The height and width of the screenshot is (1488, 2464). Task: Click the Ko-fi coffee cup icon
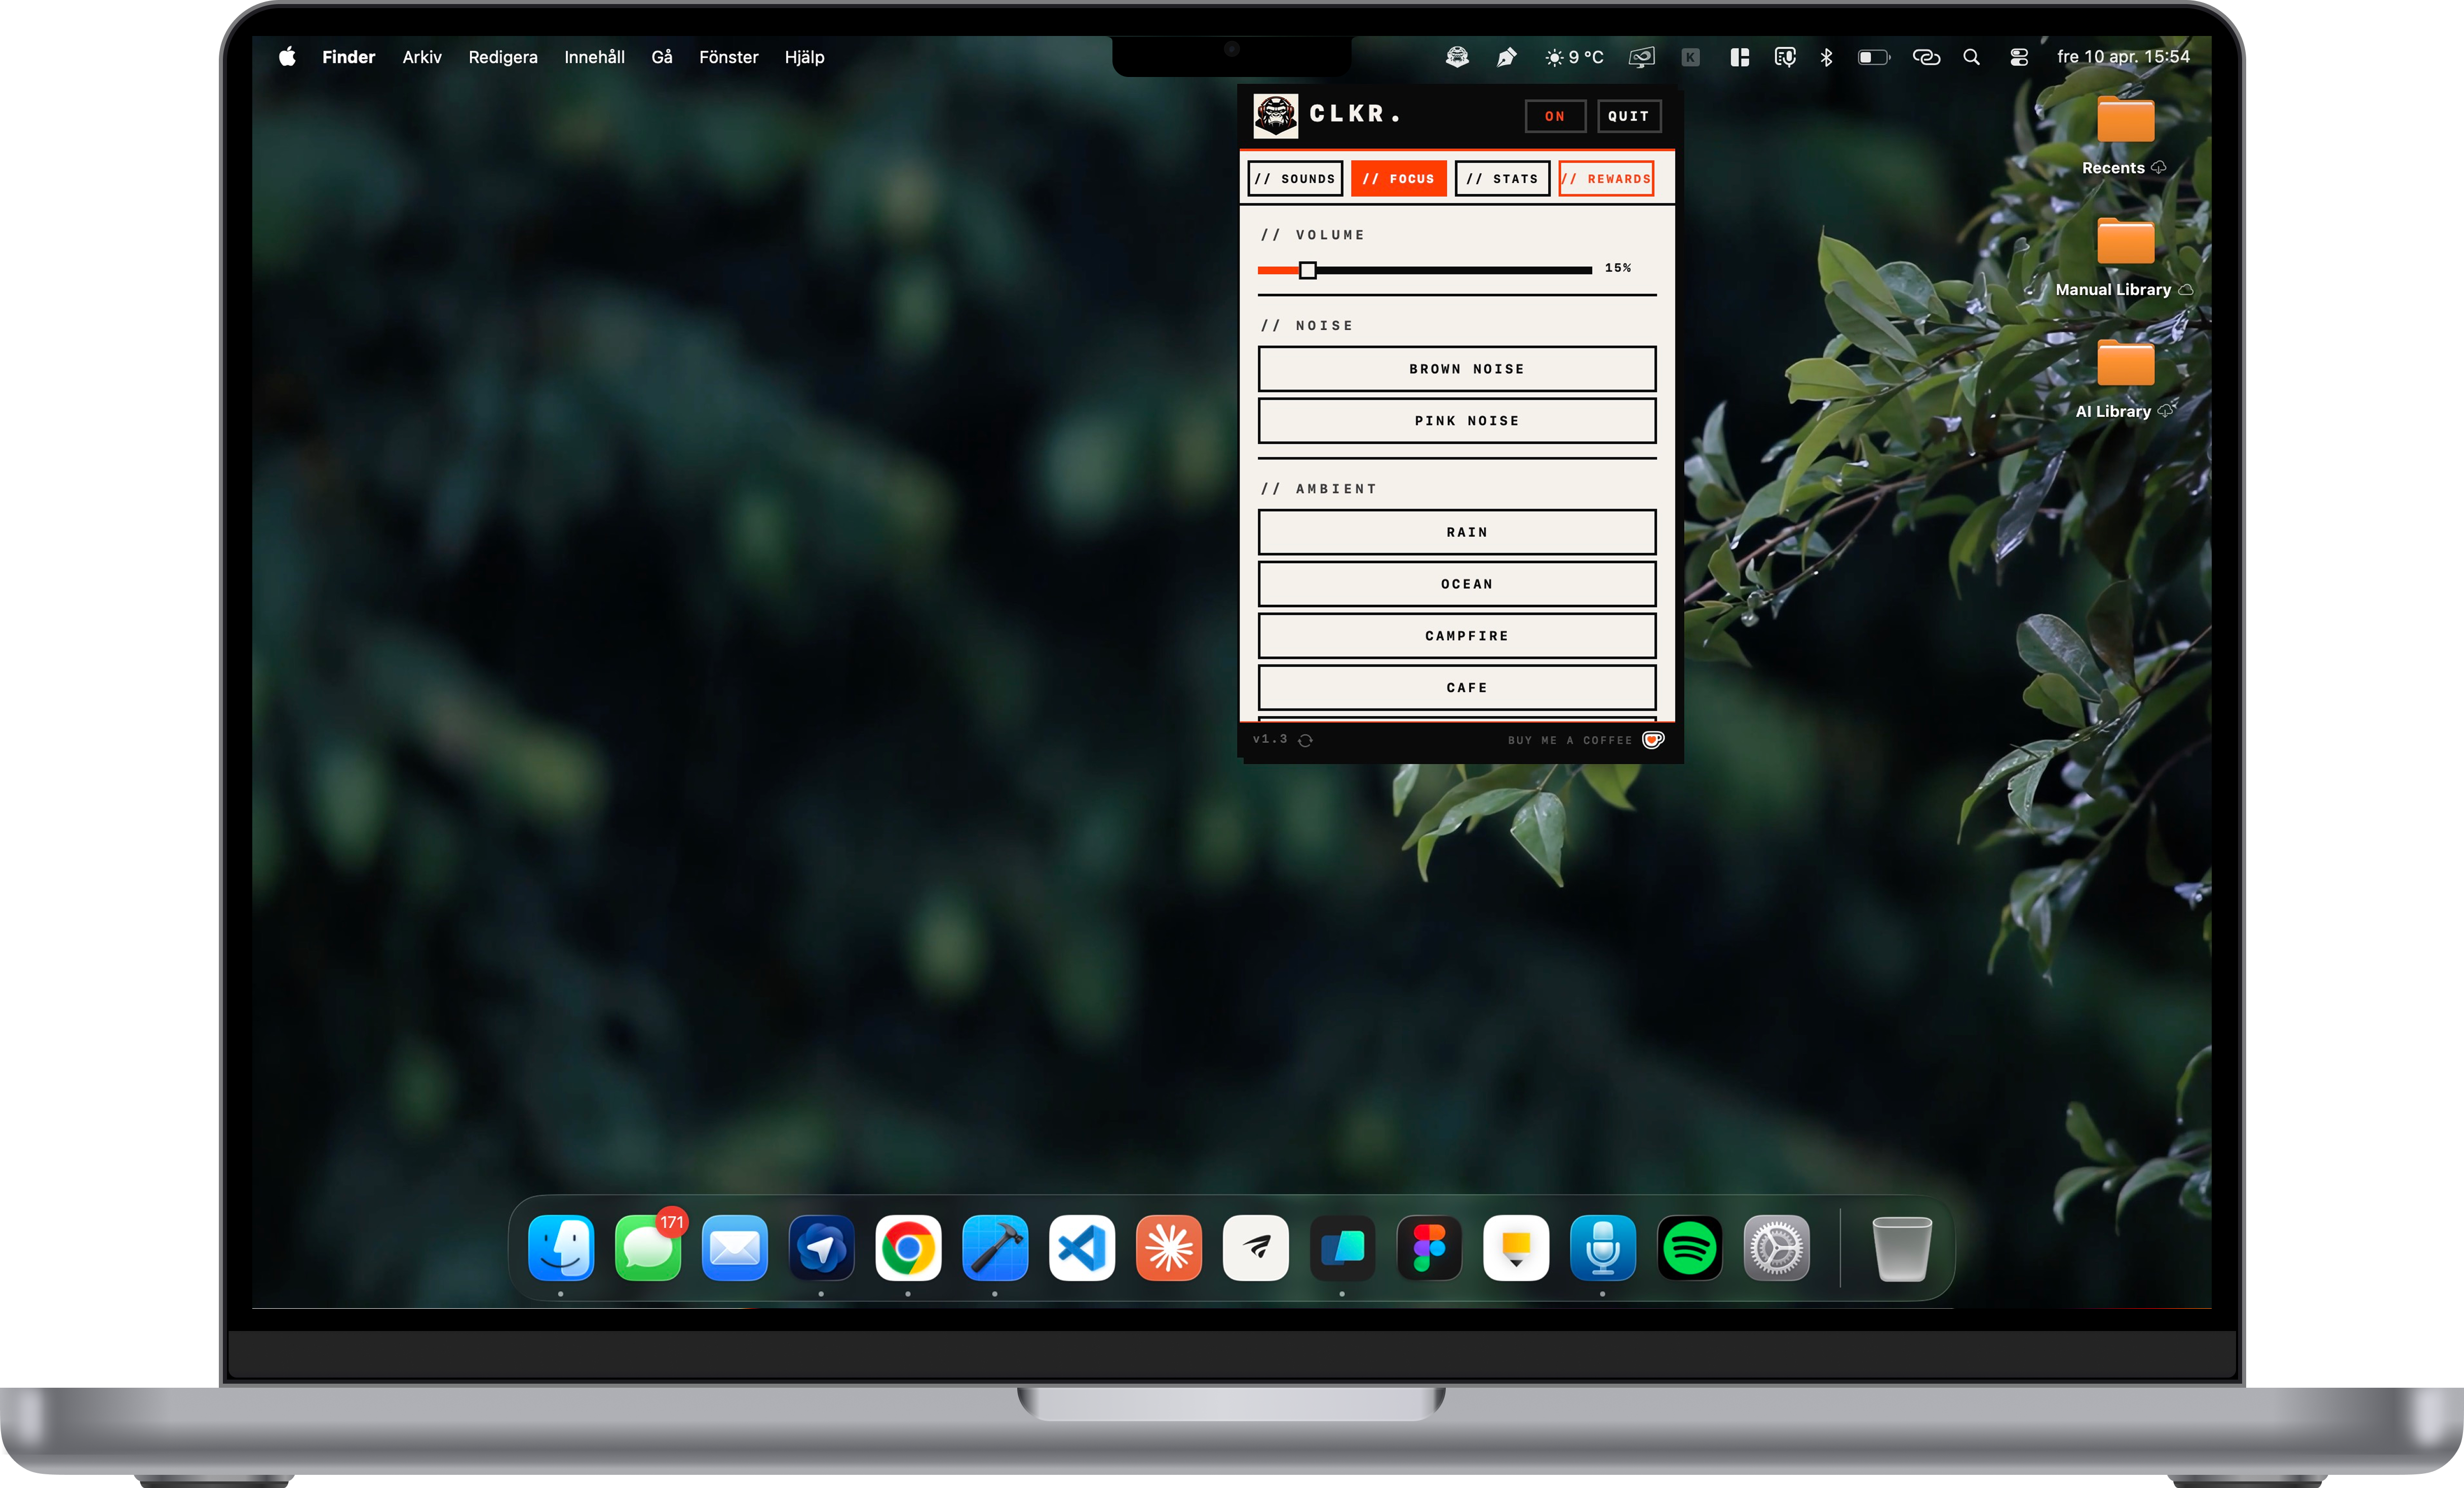pos(1653,740)
